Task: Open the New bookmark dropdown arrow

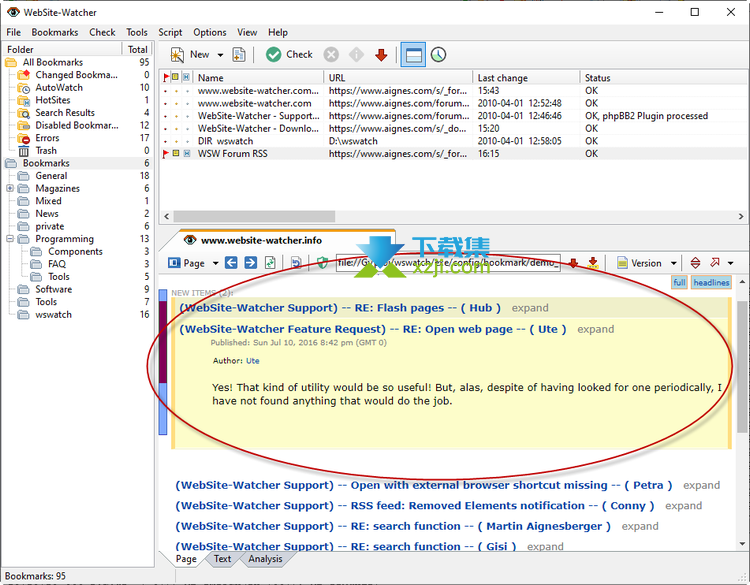Action: [x=220, y=55]
